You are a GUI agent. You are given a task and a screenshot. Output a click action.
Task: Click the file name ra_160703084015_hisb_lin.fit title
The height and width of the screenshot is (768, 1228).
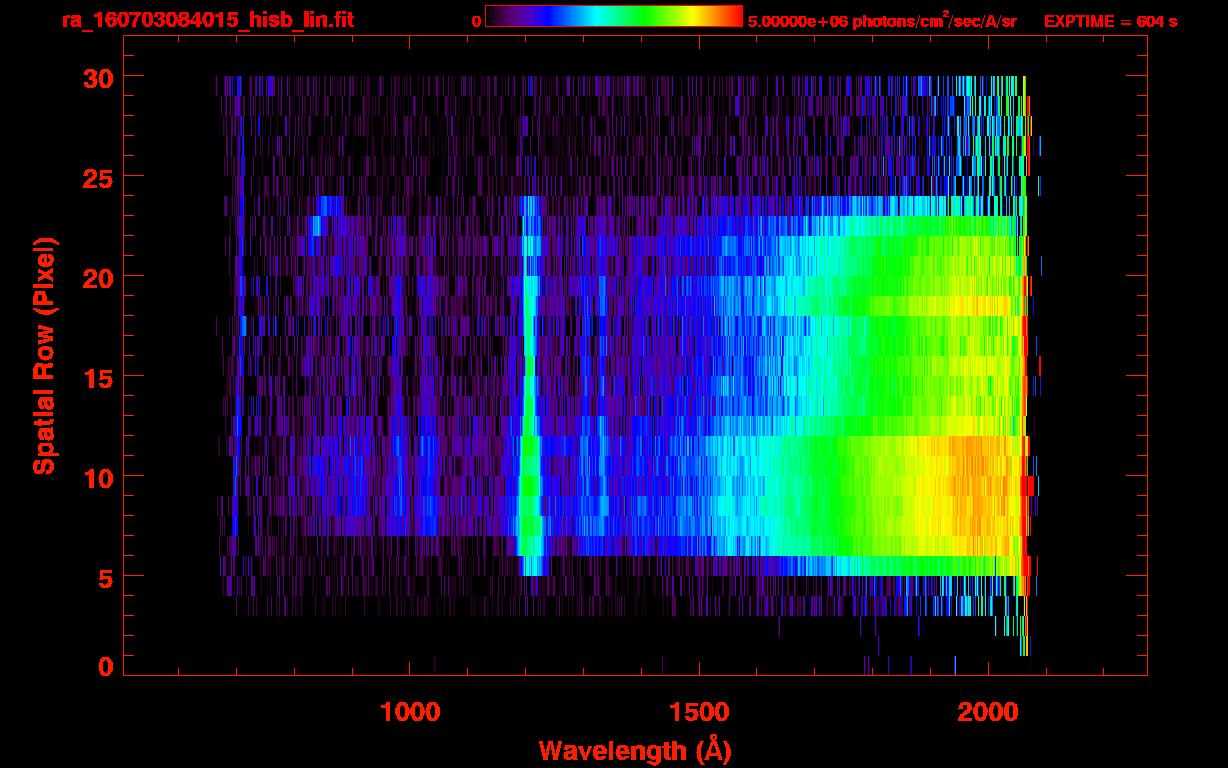point(207,20)
